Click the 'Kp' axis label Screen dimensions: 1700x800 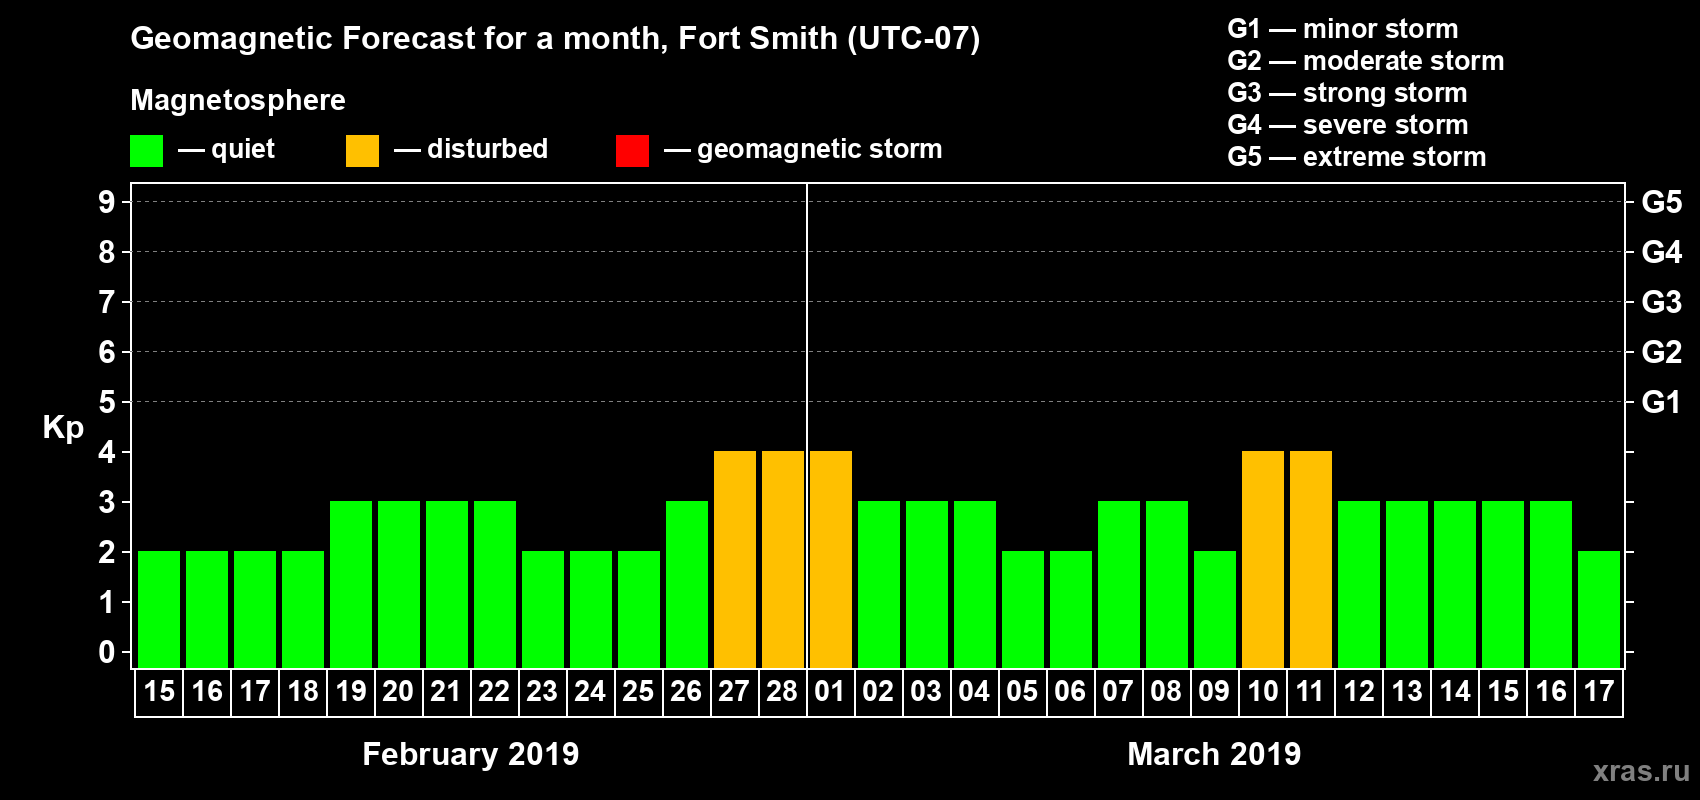(x=63, y=428)
